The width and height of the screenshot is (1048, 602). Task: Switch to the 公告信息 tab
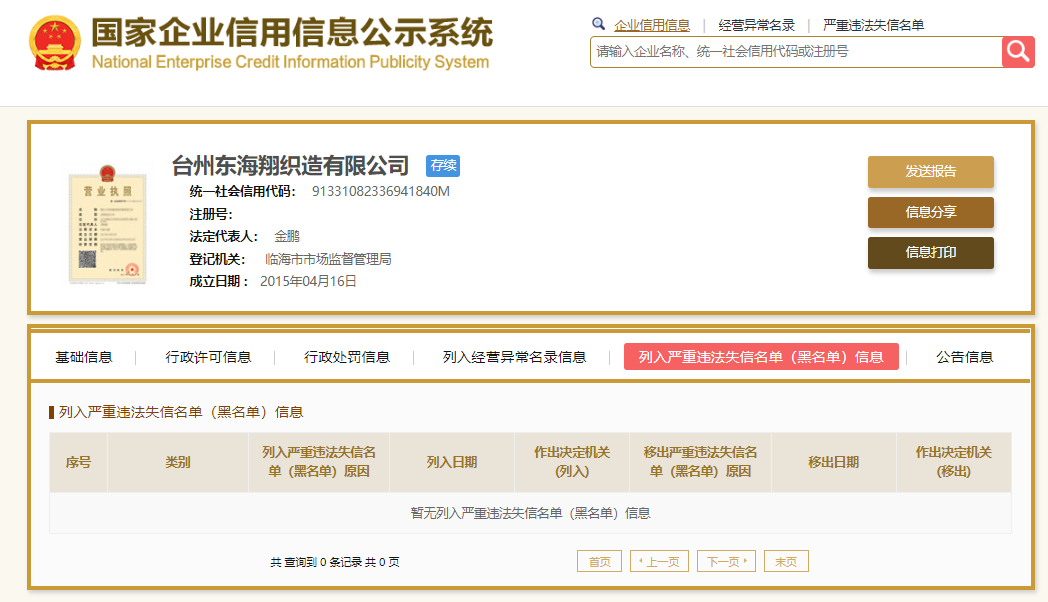(964, 357)
